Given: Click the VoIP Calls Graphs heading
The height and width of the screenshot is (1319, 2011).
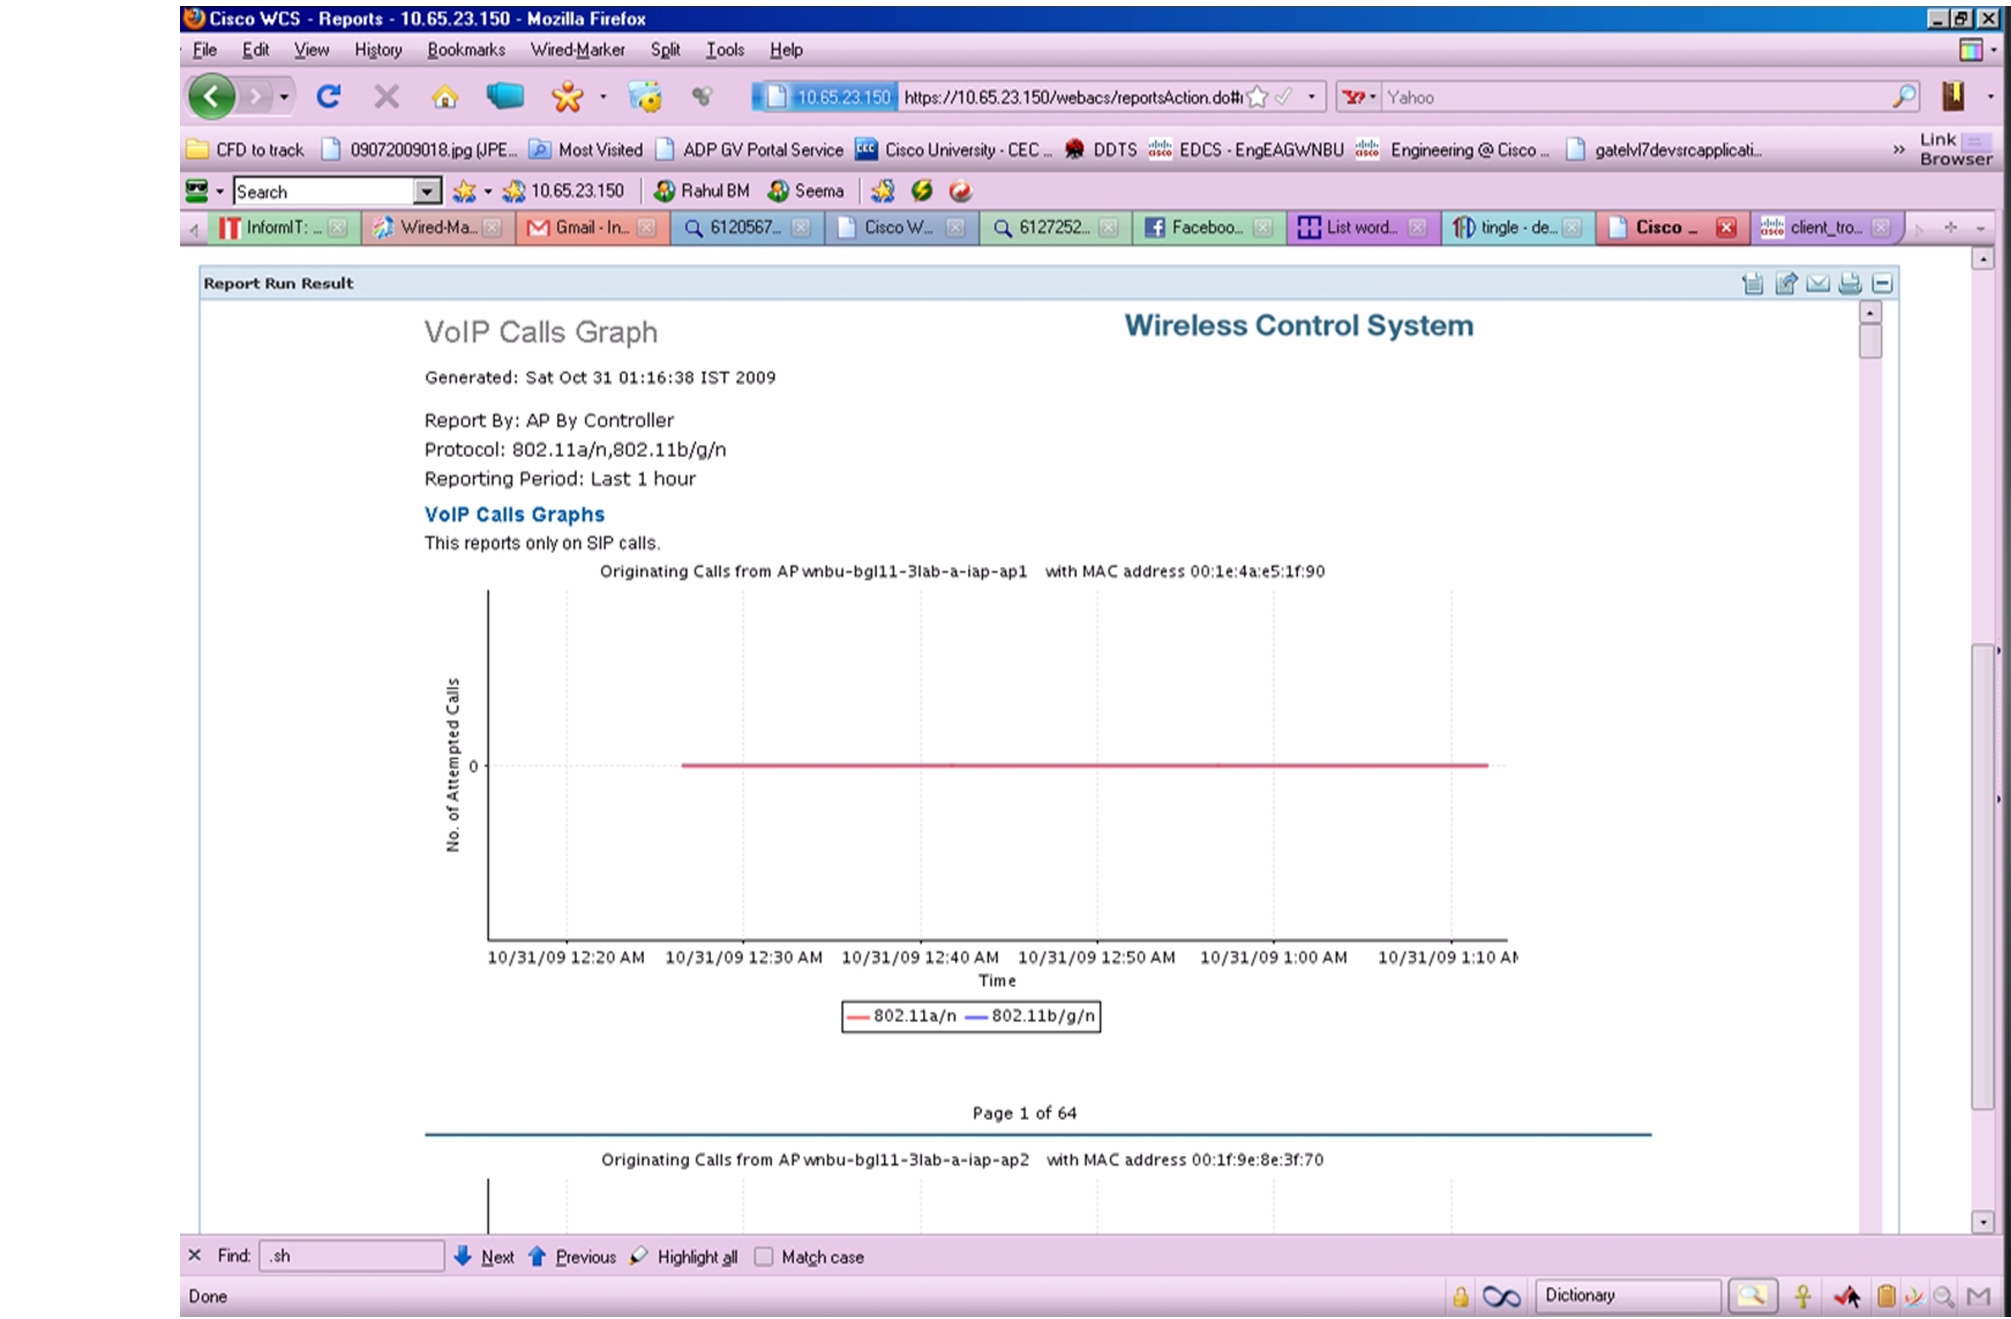Looking at the screenshot, I should [x=514, y=514].
